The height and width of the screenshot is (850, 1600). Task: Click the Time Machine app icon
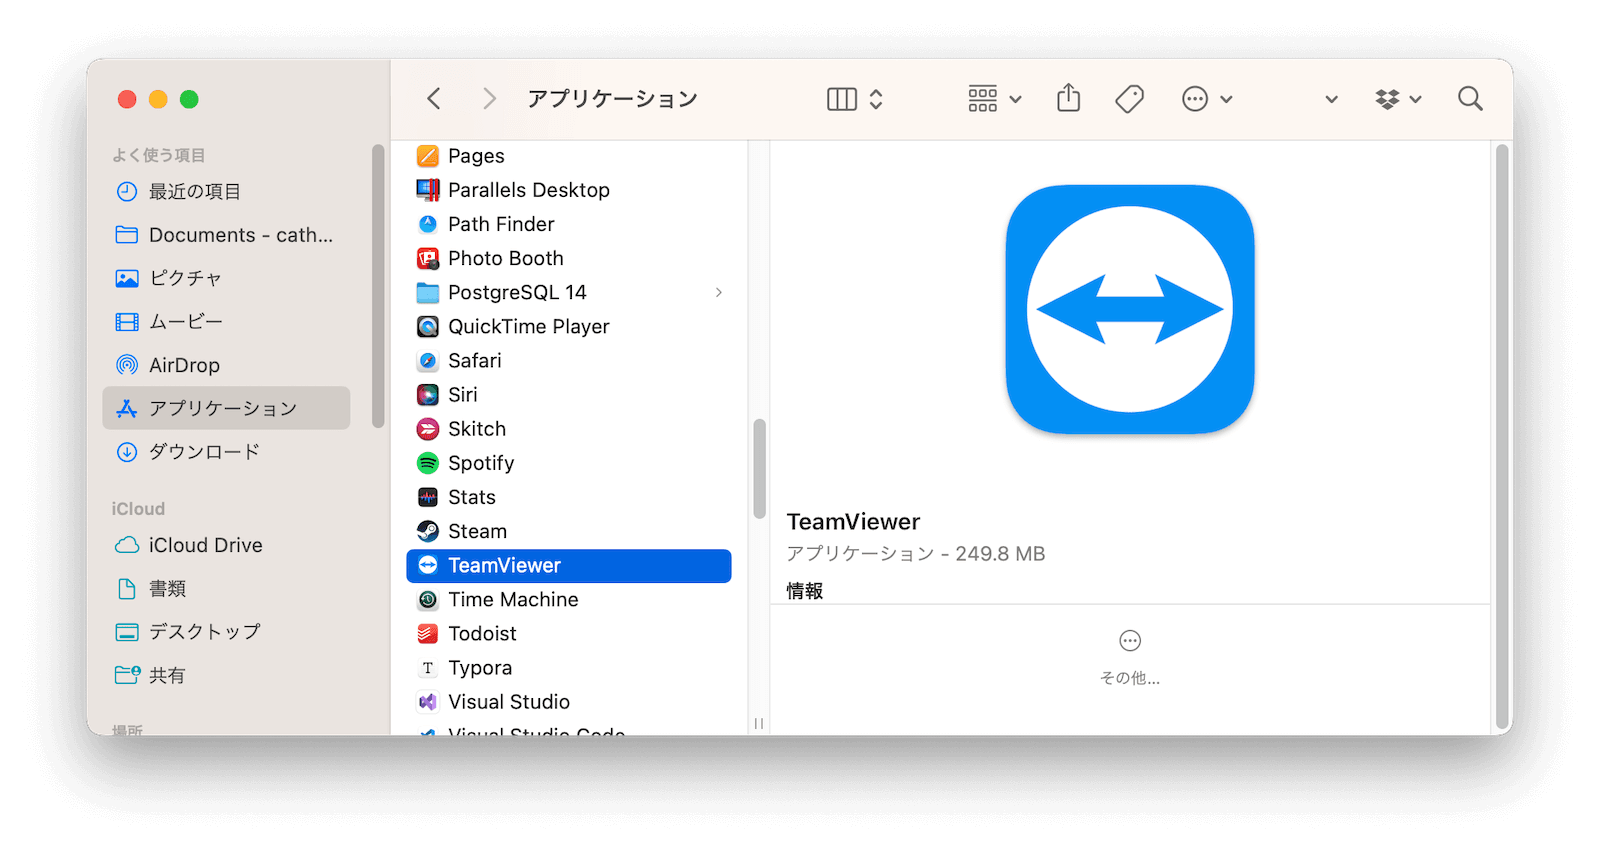[x=428, y=600]
